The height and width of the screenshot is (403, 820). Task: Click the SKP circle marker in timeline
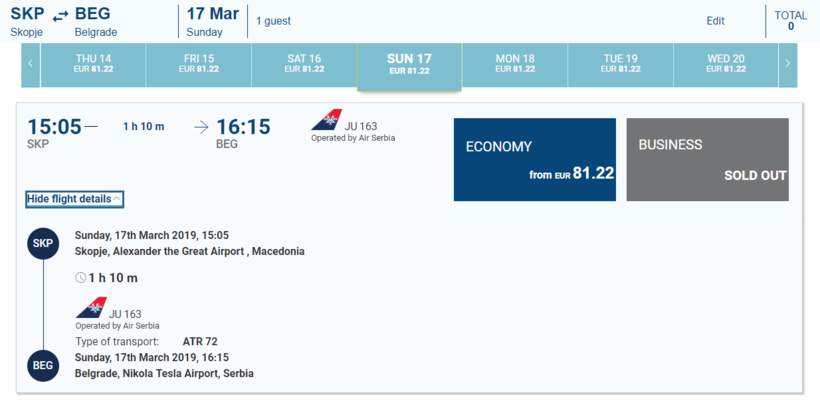43,243
